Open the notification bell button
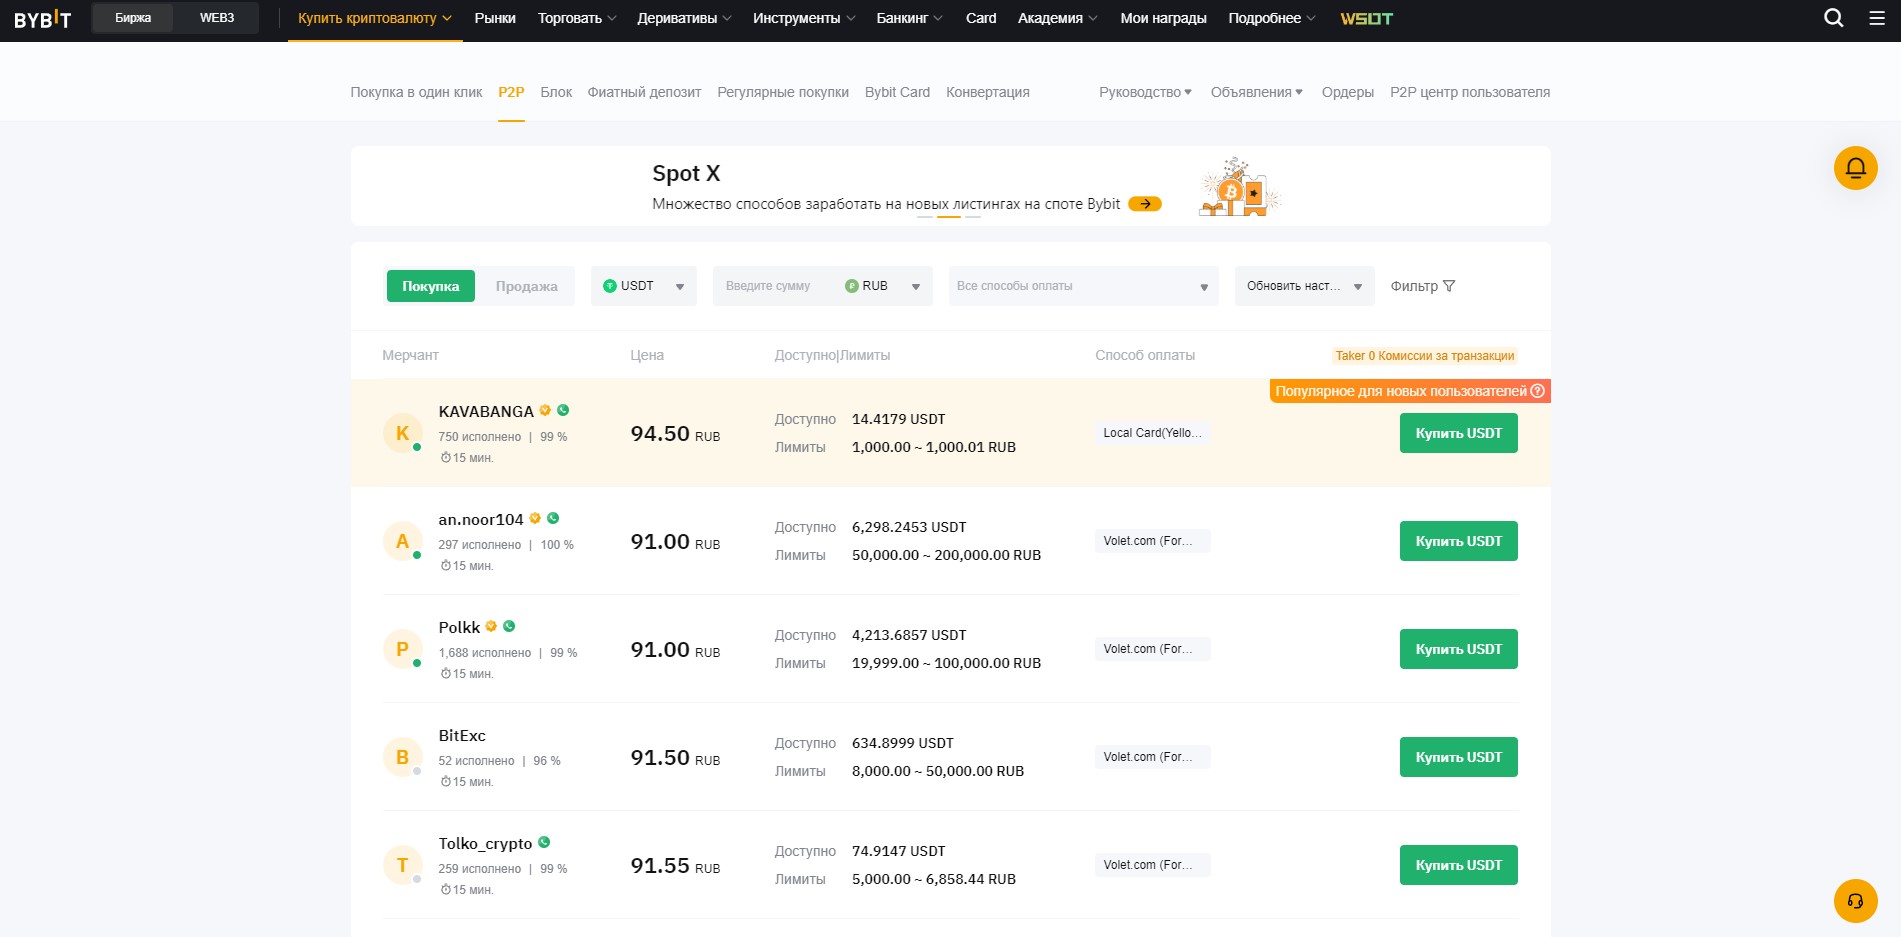 tap(1855, 168)
